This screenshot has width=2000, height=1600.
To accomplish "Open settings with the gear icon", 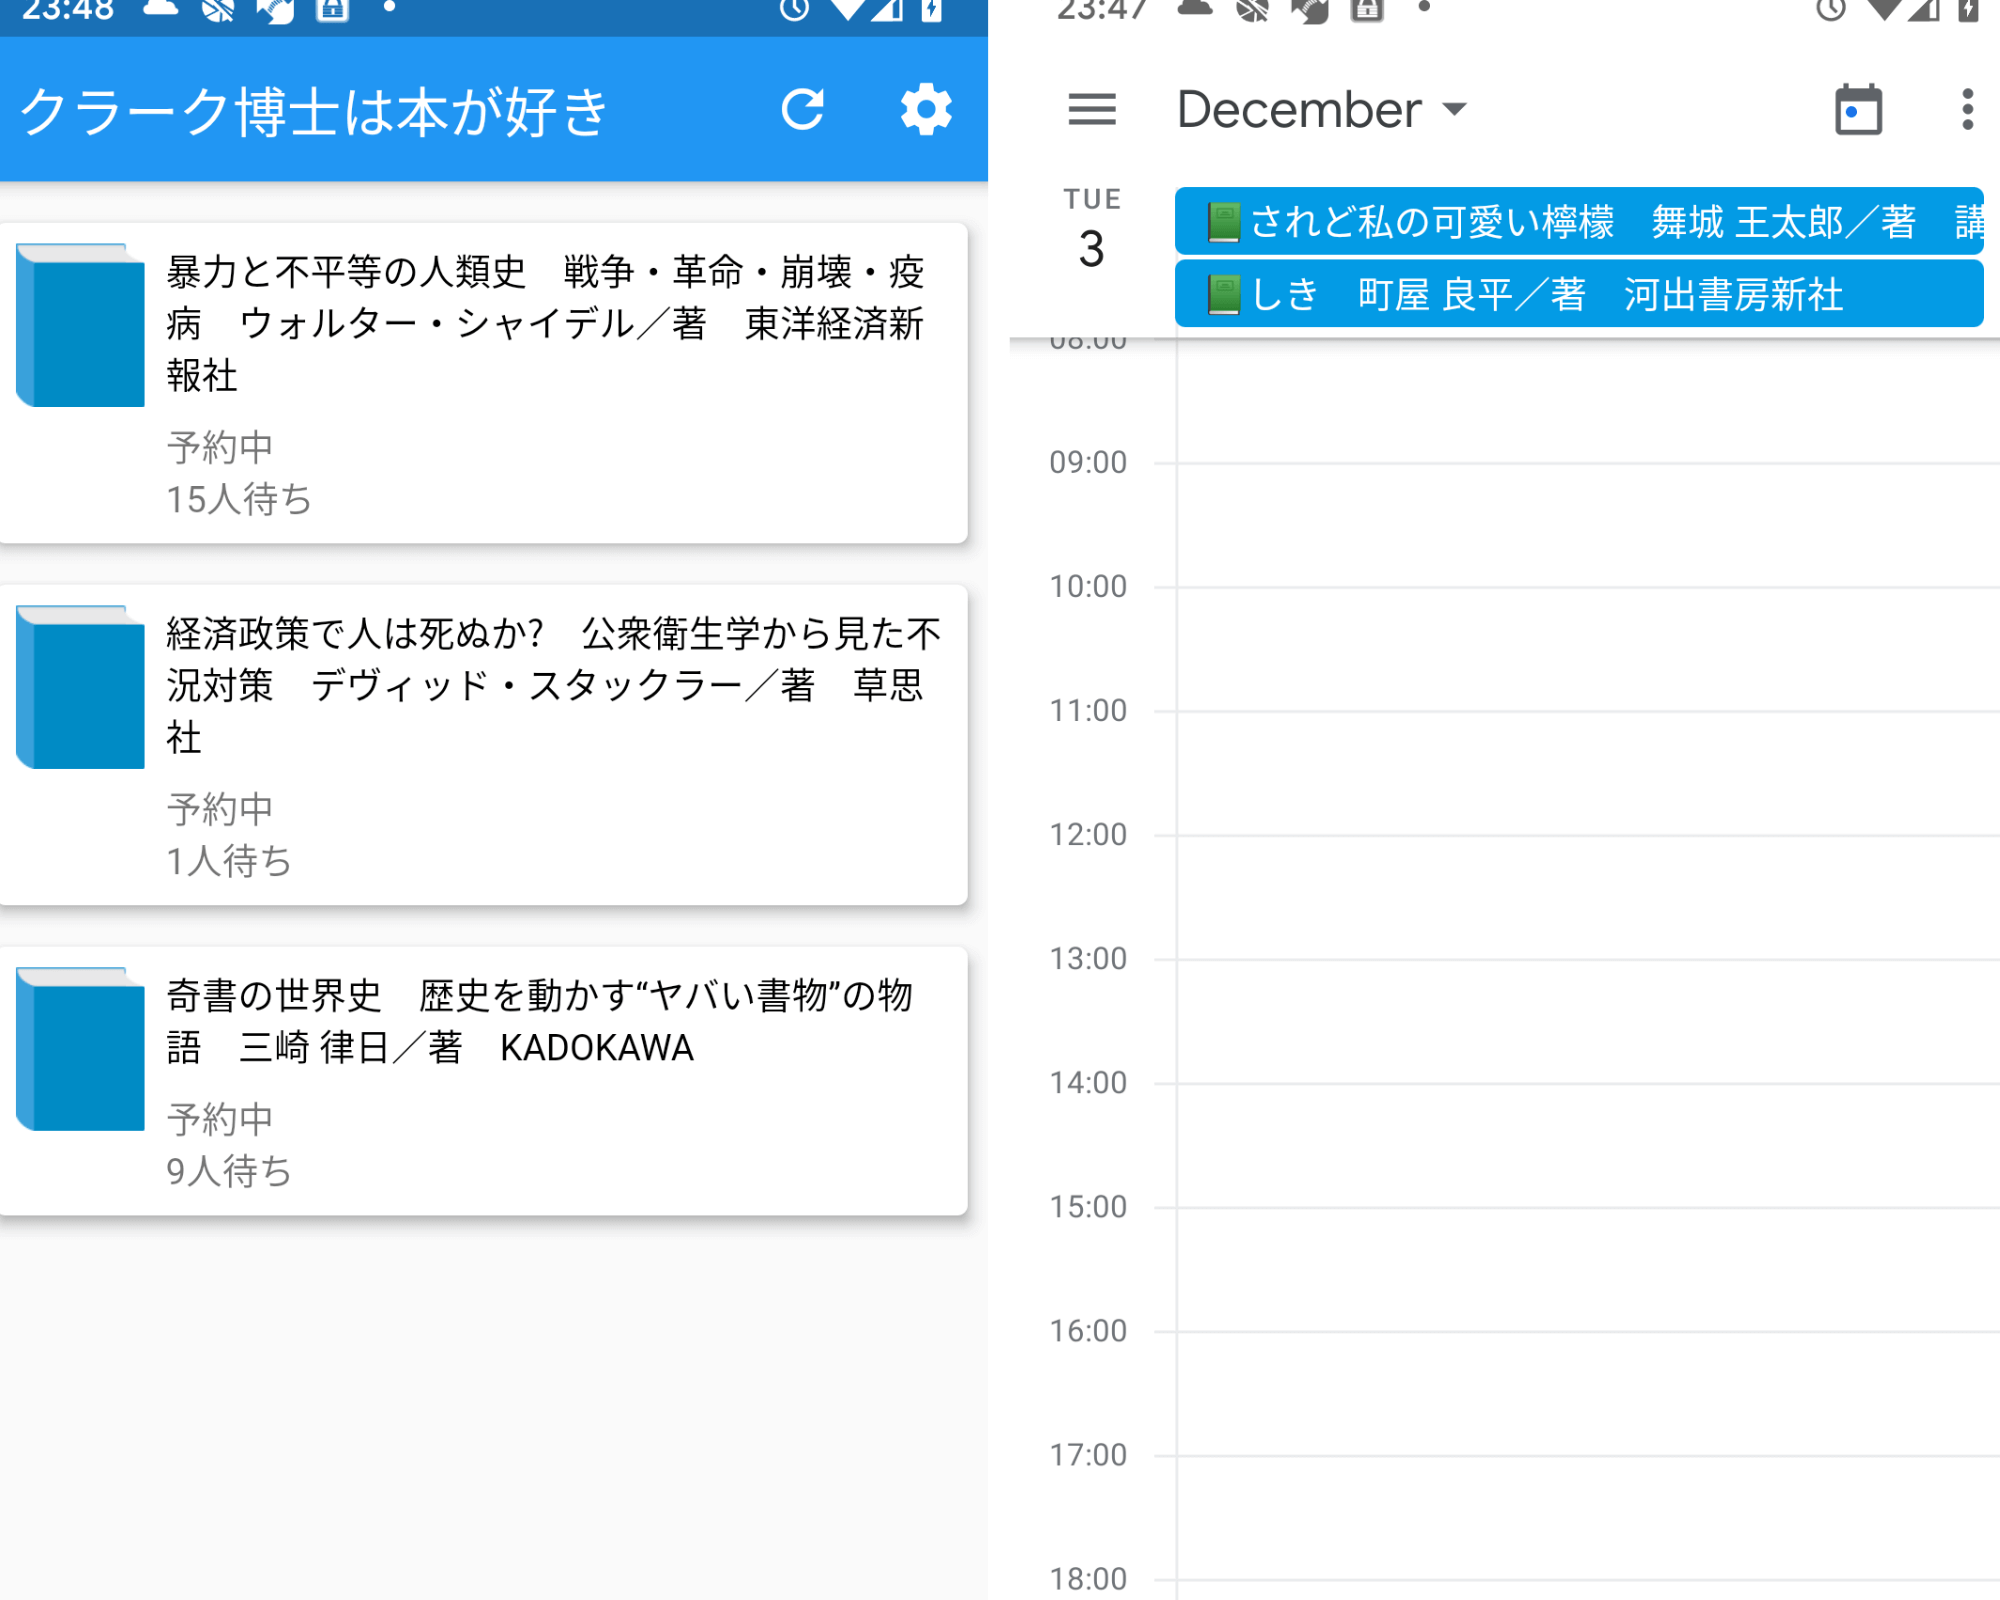I will click(x=926, y=110).
